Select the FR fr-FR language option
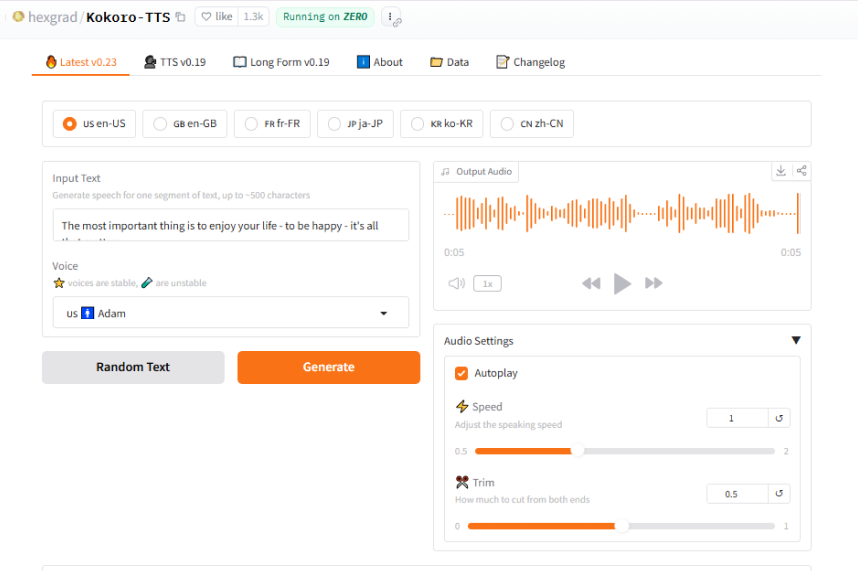This screenshot has height=571, width=858. 272,124
